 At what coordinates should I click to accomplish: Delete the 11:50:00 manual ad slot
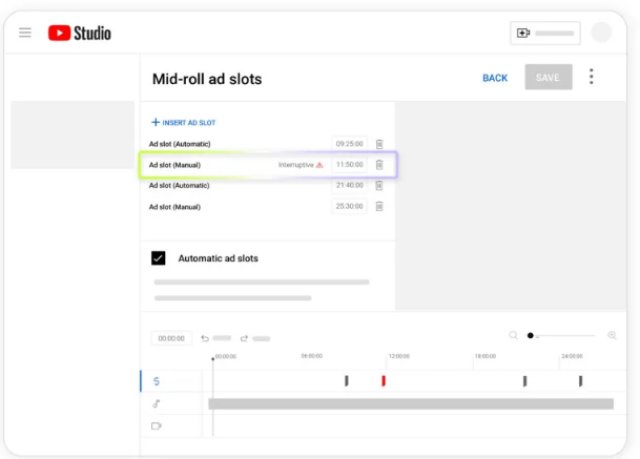point(379,165)
